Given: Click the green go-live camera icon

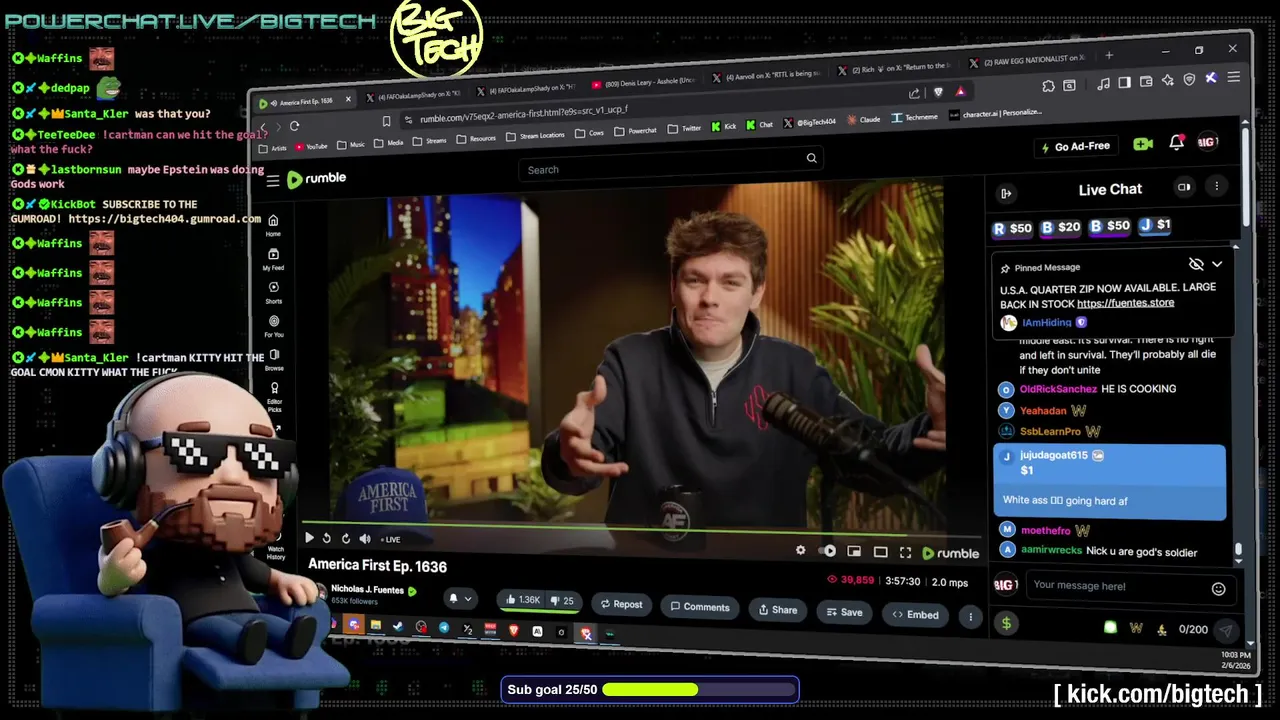Looking at the screenshot, I should pyautogui.click(x=1143, y=144).
